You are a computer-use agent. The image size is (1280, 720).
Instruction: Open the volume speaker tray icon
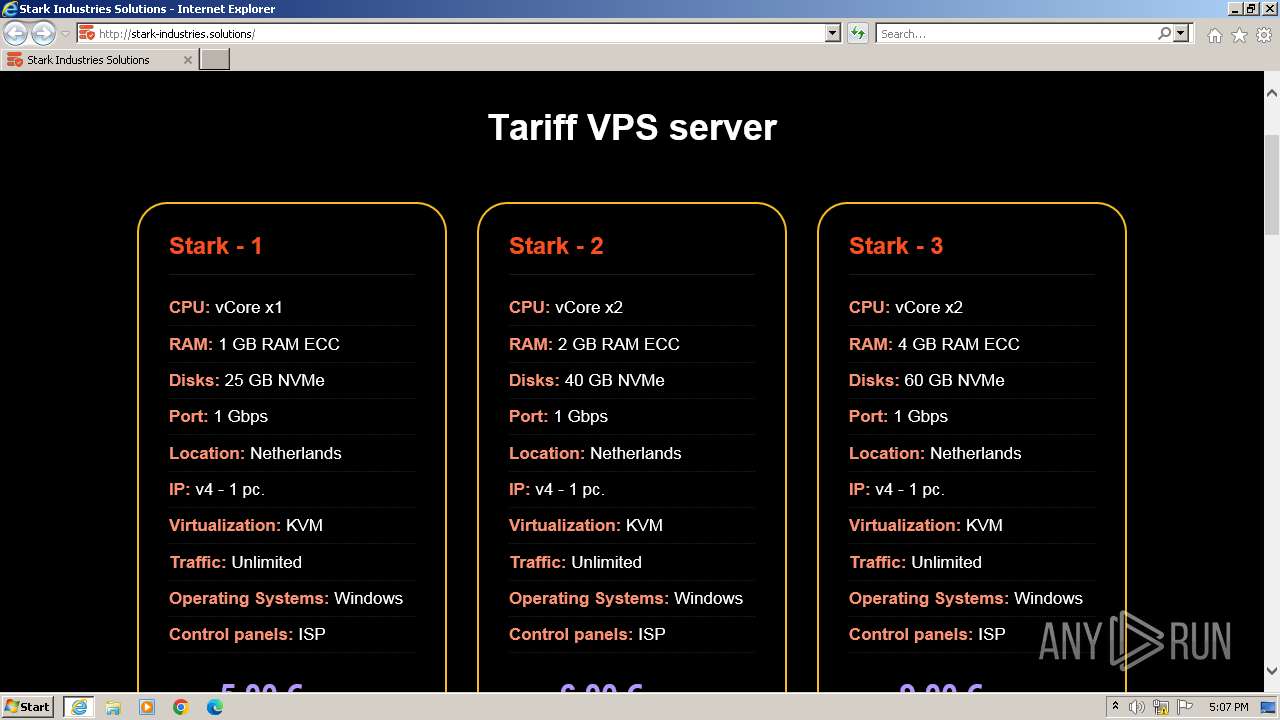pyautogui.click(x=1137, y=707)
